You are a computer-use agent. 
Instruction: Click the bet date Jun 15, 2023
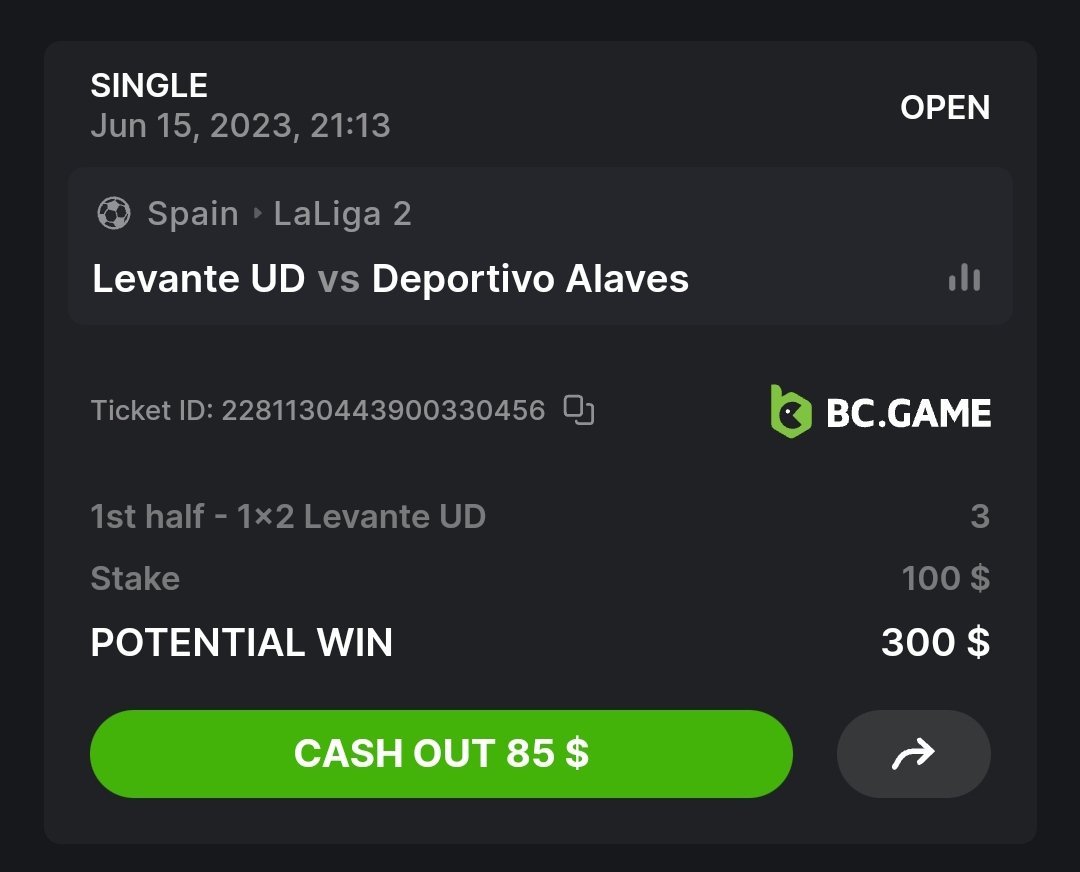coord(240,126)
